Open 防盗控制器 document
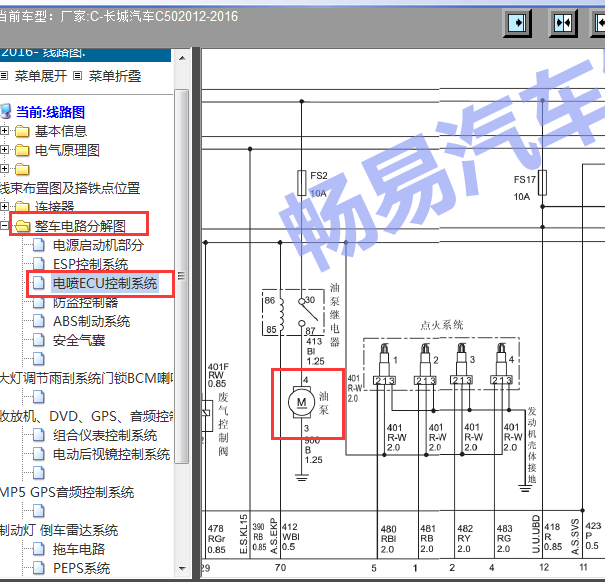The image size is (605, 582). coord(85,302)
